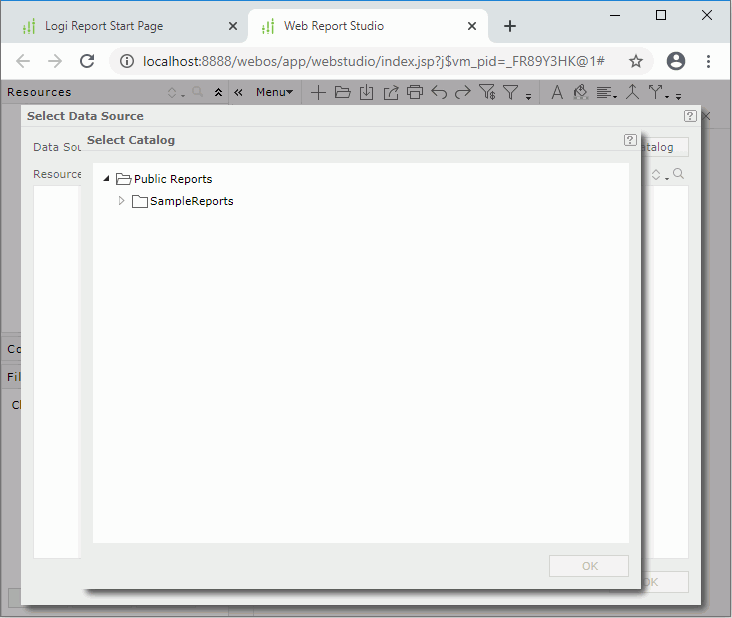The height and width of the screenshot is (618, 732).
Task: Click the Undo arrow icon
Action: pyautogui.click(x=438, y=93)
